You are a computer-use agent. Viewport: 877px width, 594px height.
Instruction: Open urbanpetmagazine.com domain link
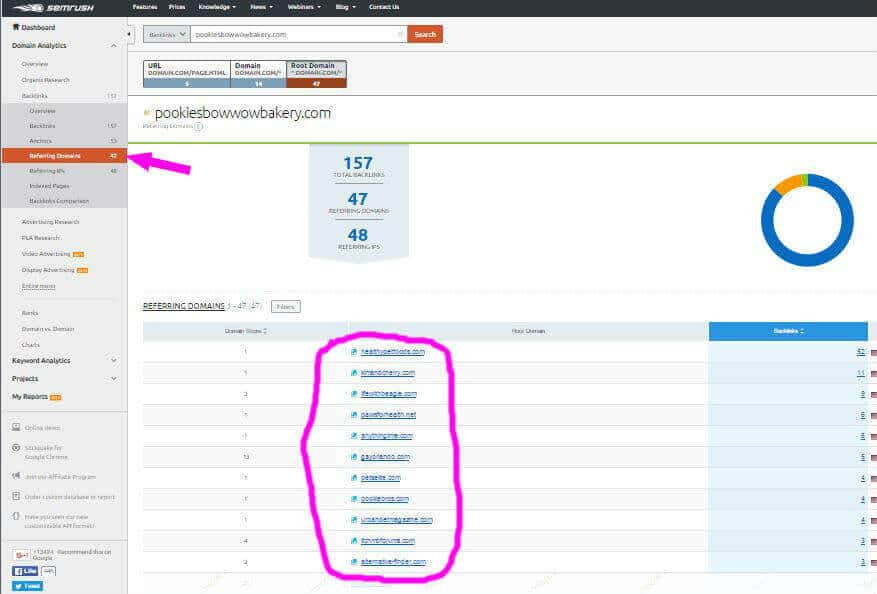tap(397, 520)
